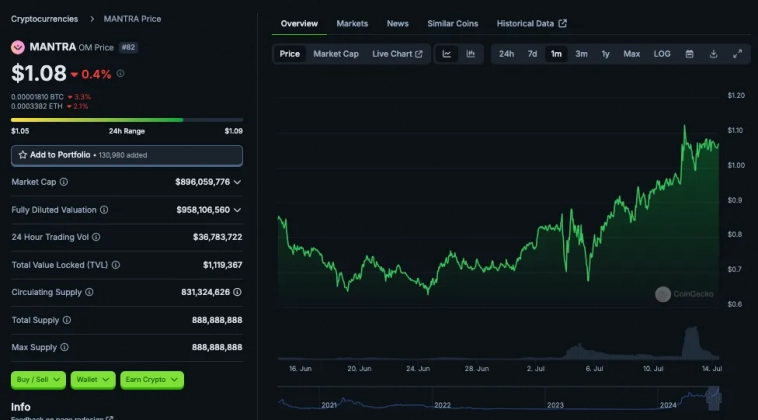Screen dimensions: 758x420
Task: Open the Similar Coins tab
Action: pyautogui.click(x=452, y=23)
